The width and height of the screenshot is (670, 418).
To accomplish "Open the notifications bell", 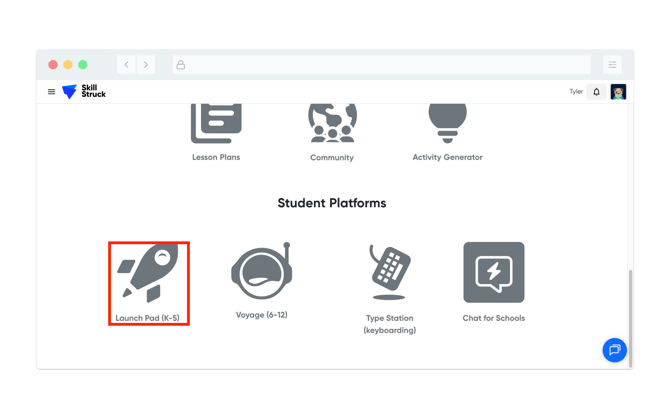I will [x=597, y=92].
